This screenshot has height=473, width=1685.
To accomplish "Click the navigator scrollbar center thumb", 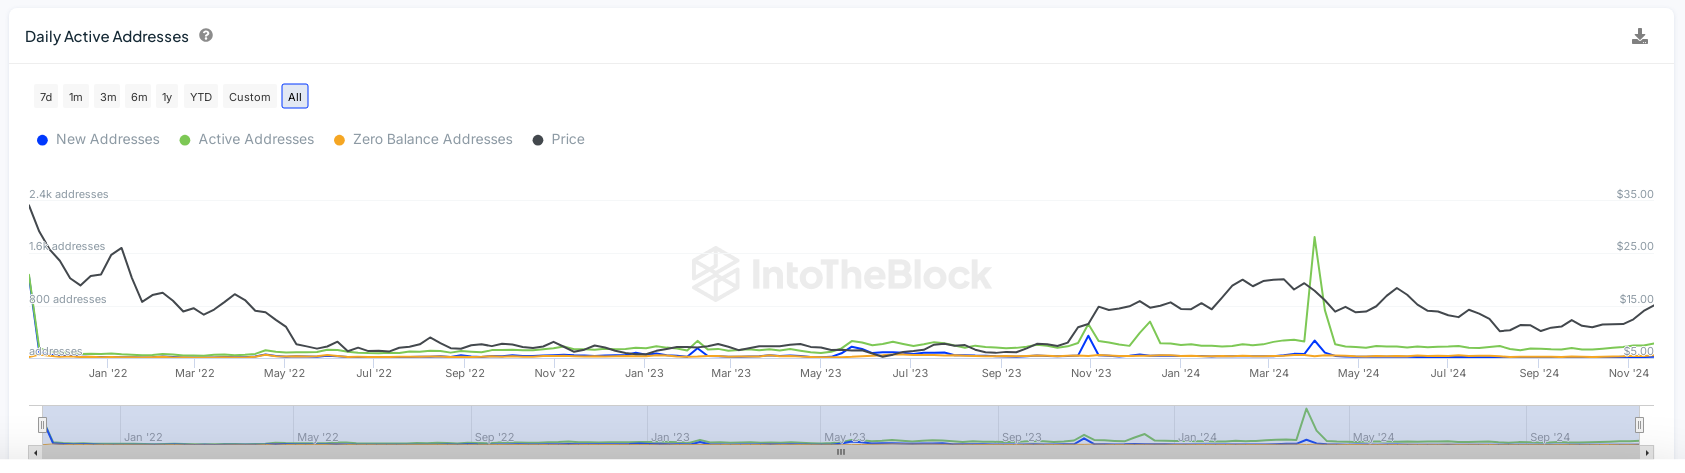I will coord(841,452).
